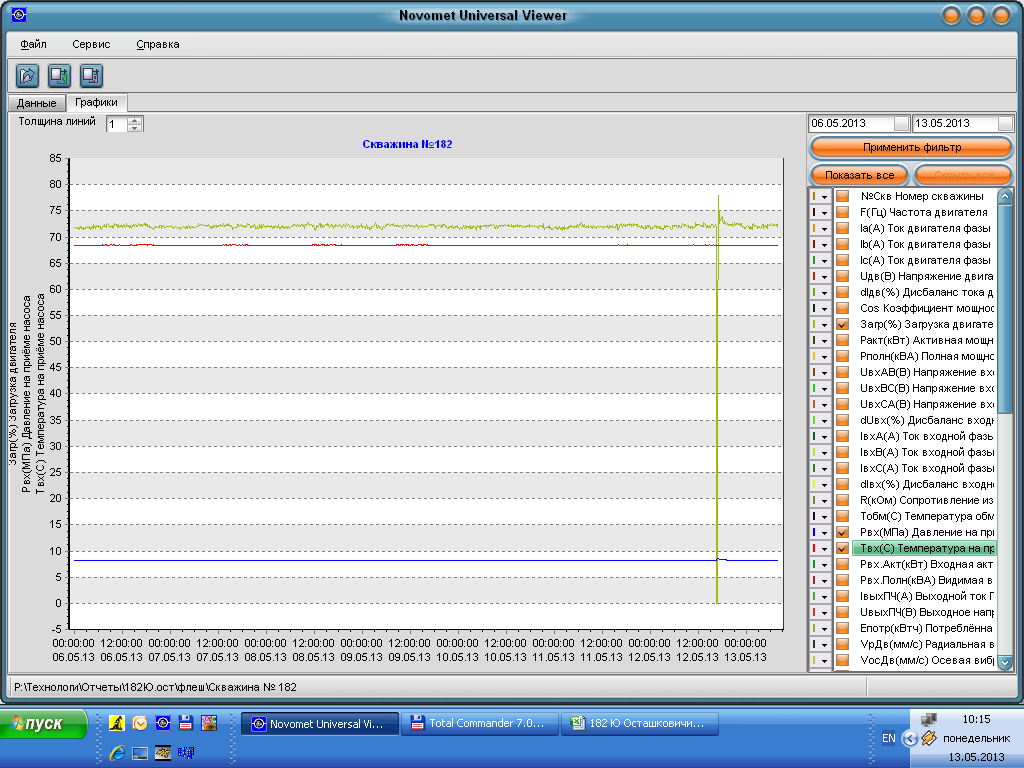1024x768 pixels.
Task: Click the Outlook clock icon in quick launch
Action: pyautogui.click(x=140, y=722)
